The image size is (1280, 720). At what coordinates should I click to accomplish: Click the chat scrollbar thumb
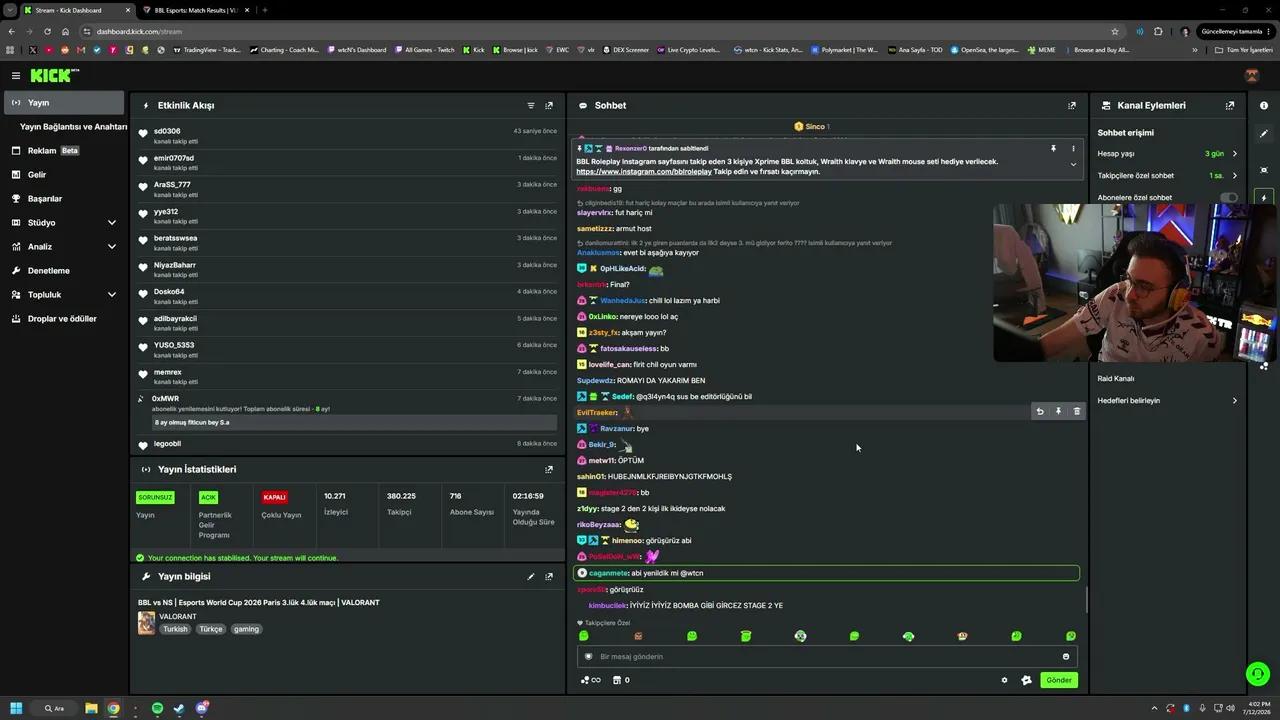[1087, 600]
